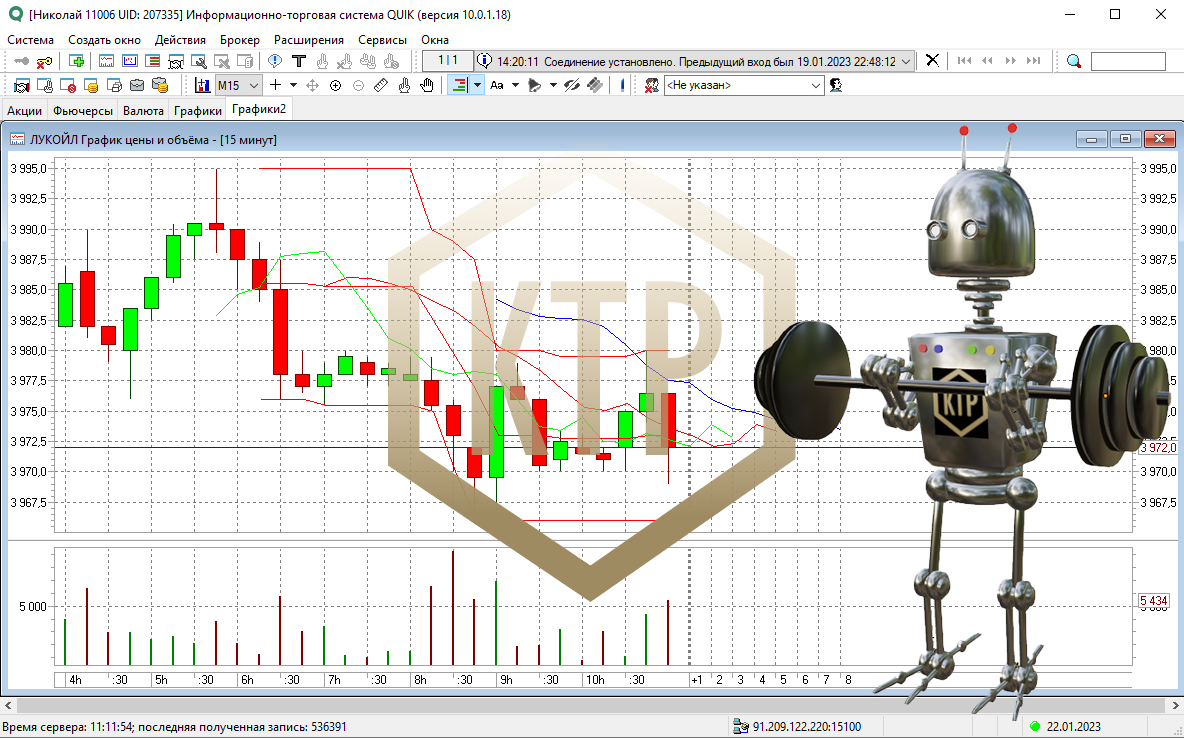Toggle the crossed-eye visibility icon
This screenshot has height=738, width=1184.
[572, 85]
